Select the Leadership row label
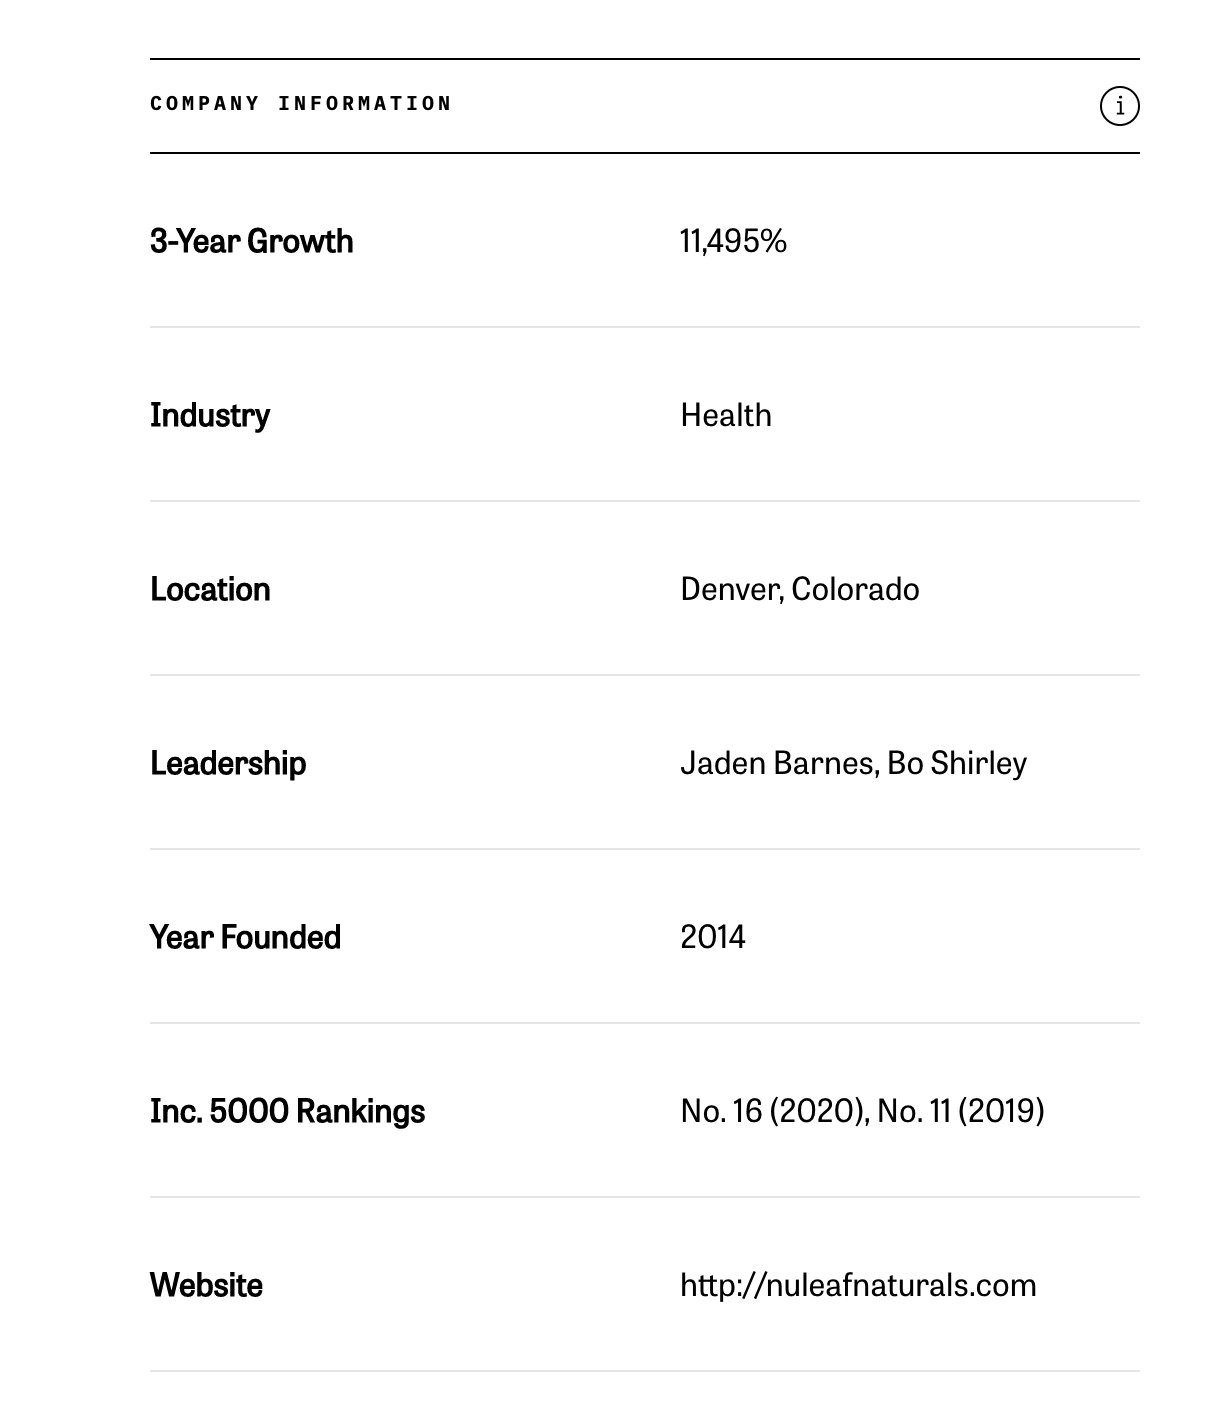Screen dimensions: 1224x1414 click(228, 763)
